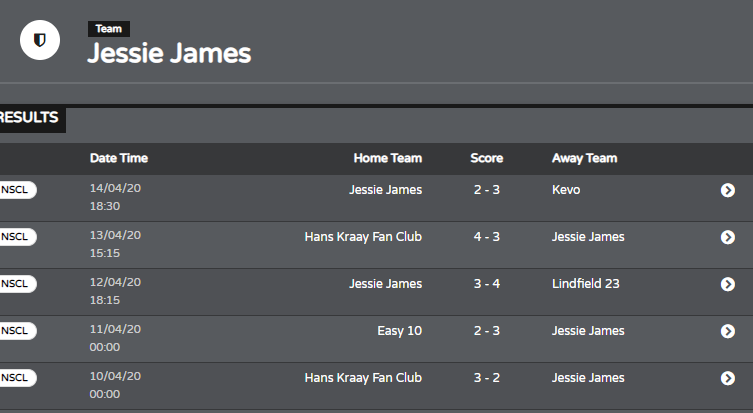The image size is (753, 413).
Task: Open arrow for Easy 10 match
Action: 728,331
